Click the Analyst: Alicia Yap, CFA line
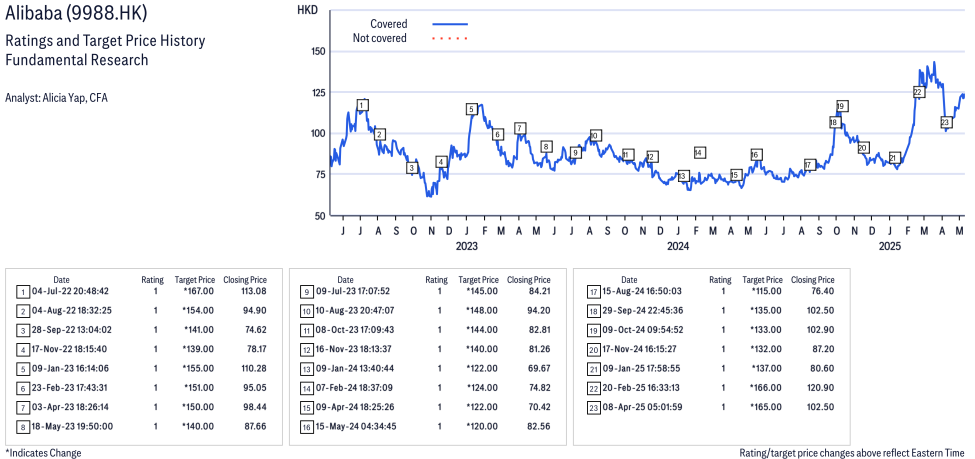Image resolution: width=975 pixels, height=459 pixels. coord(56,98)
